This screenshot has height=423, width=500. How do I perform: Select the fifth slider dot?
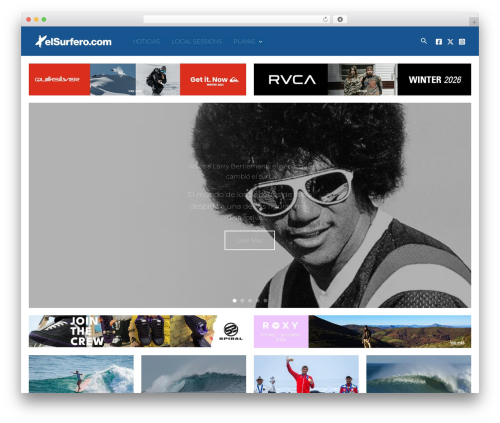(x=265, y=301)
